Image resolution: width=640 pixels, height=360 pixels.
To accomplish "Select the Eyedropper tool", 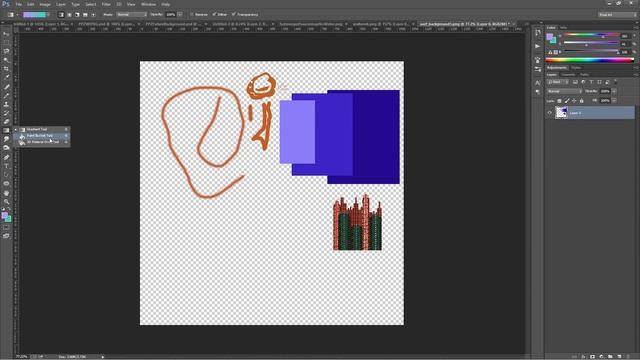I will (6, 78).
